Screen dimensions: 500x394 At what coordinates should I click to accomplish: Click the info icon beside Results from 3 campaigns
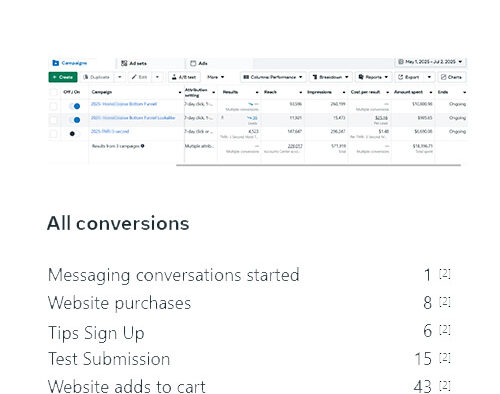point(143,146)
